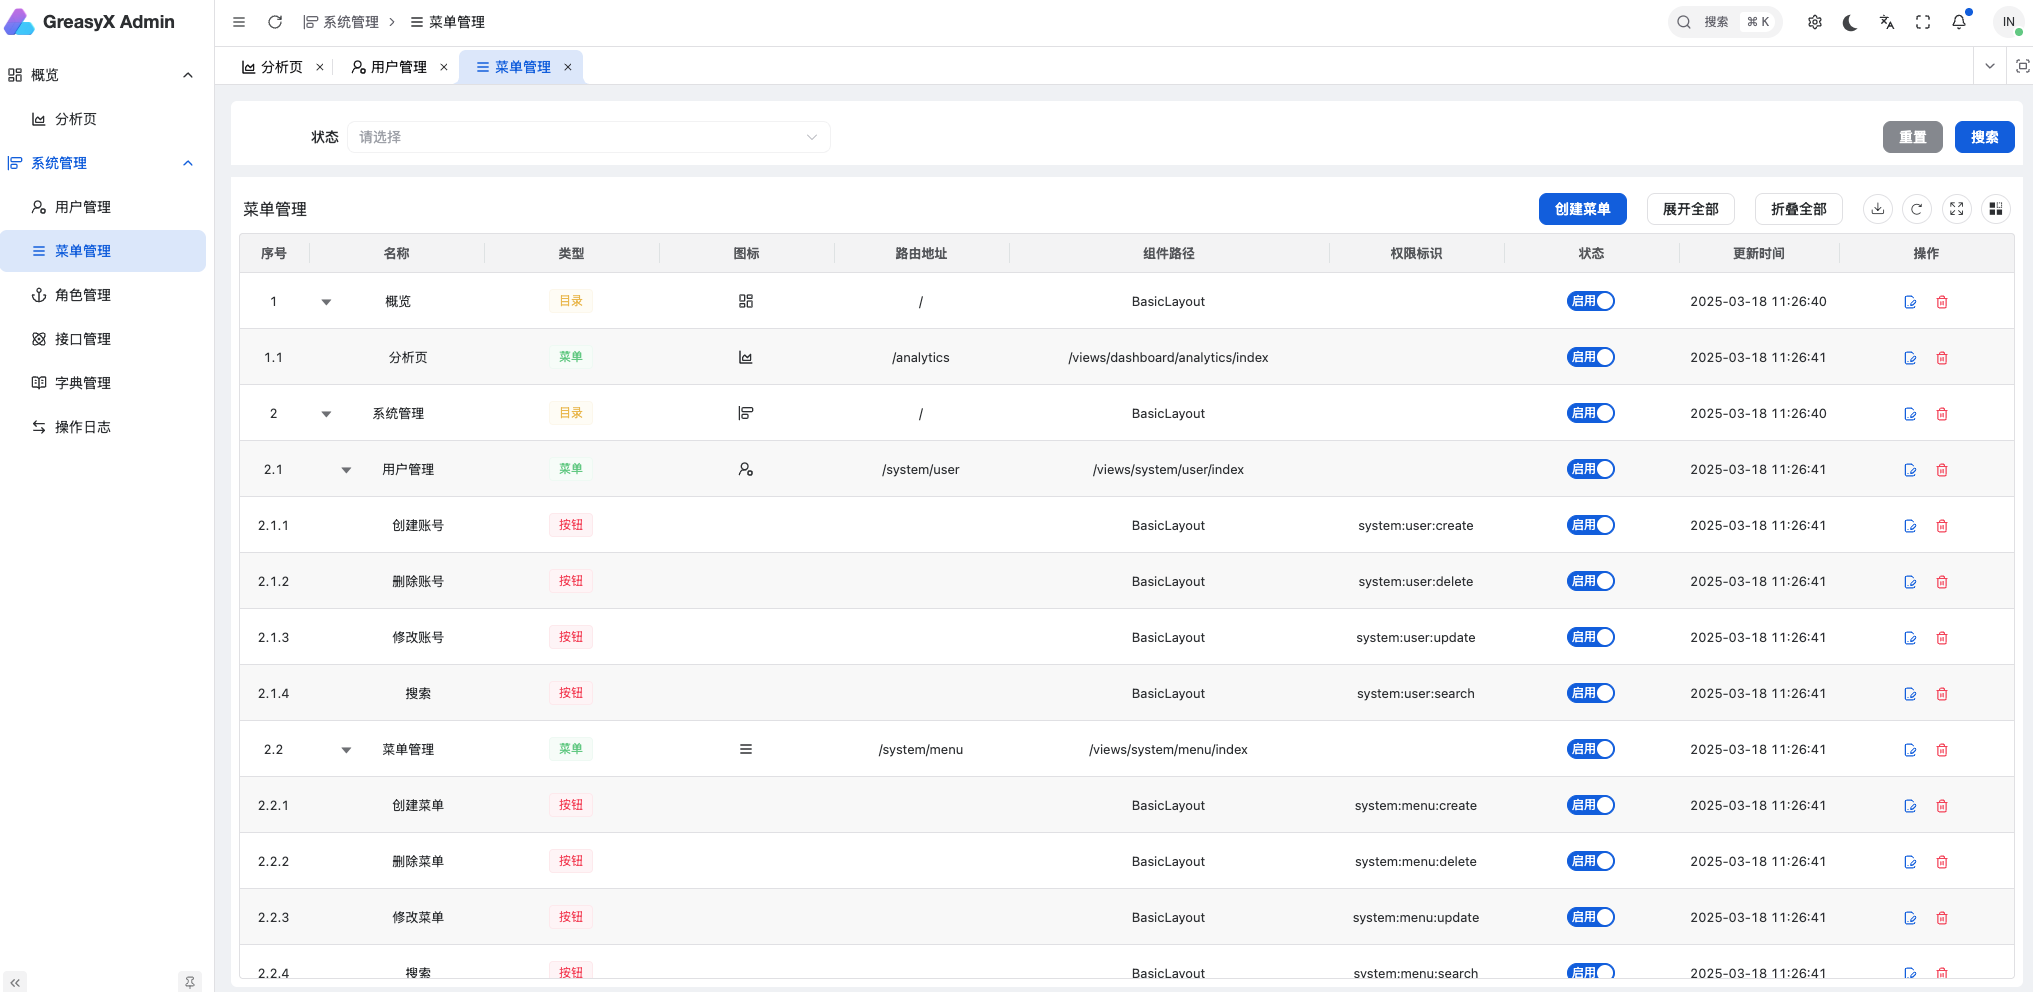Delete the 创建账号 row with trash icon
Screen dimensions: 2033x992
tap(1942, 526)
